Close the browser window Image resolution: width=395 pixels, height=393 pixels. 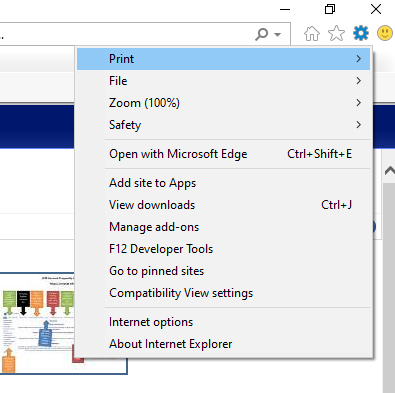point(376,9)
